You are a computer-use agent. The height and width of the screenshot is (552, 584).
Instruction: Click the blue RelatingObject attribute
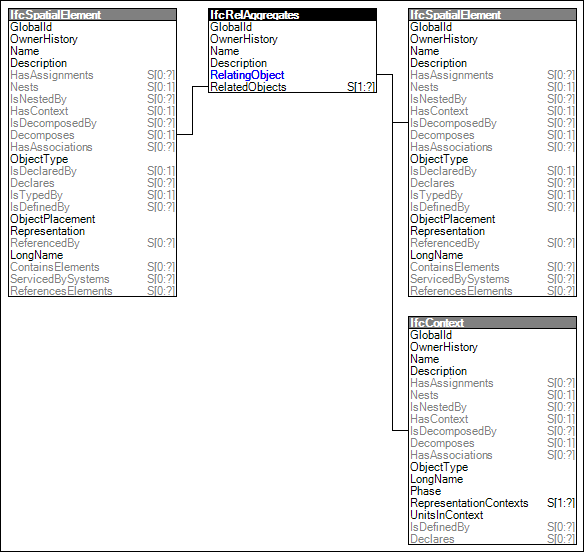coord(247,75)
